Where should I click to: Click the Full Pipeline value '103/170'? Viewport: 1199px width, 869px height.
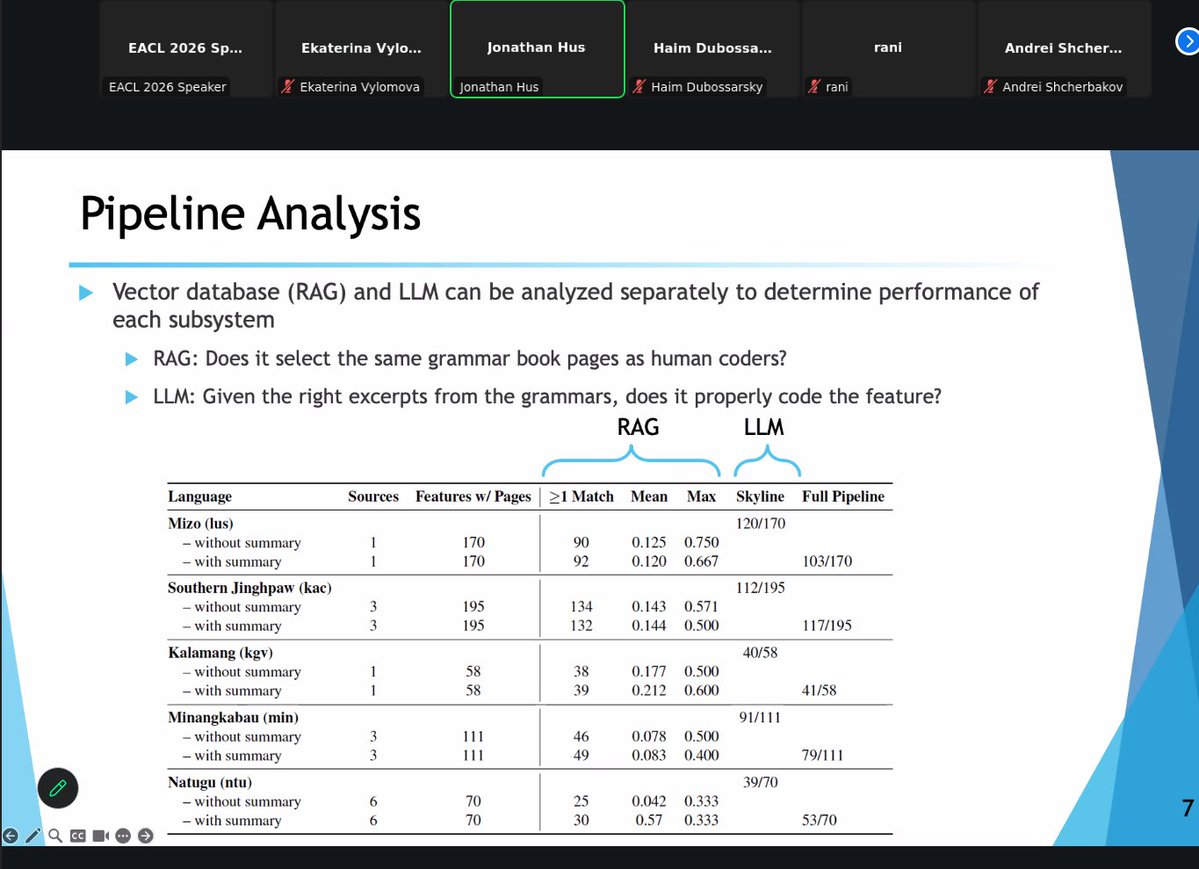pos(827,561)
